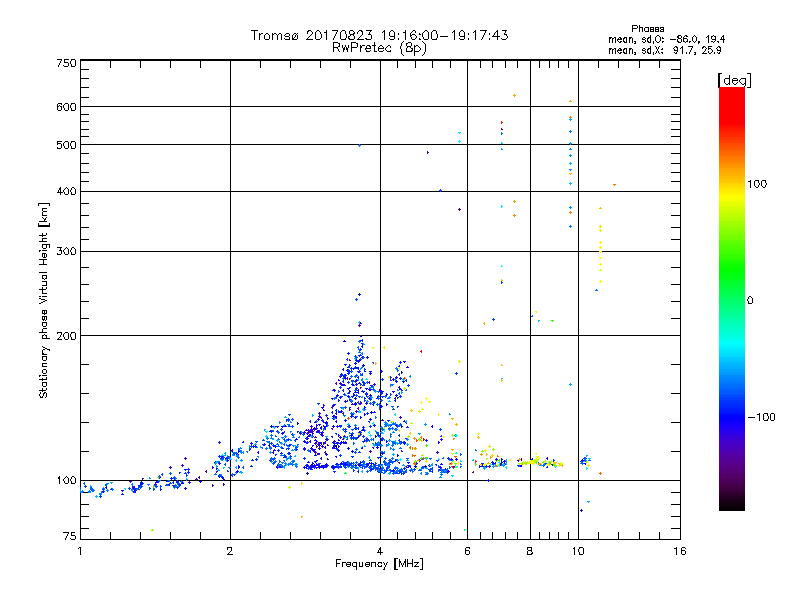Screen dimensions: 800x600
Task: Click the y-axis label 'Stationary phase Virtual Height [km]'
Action: coord(43,300)
